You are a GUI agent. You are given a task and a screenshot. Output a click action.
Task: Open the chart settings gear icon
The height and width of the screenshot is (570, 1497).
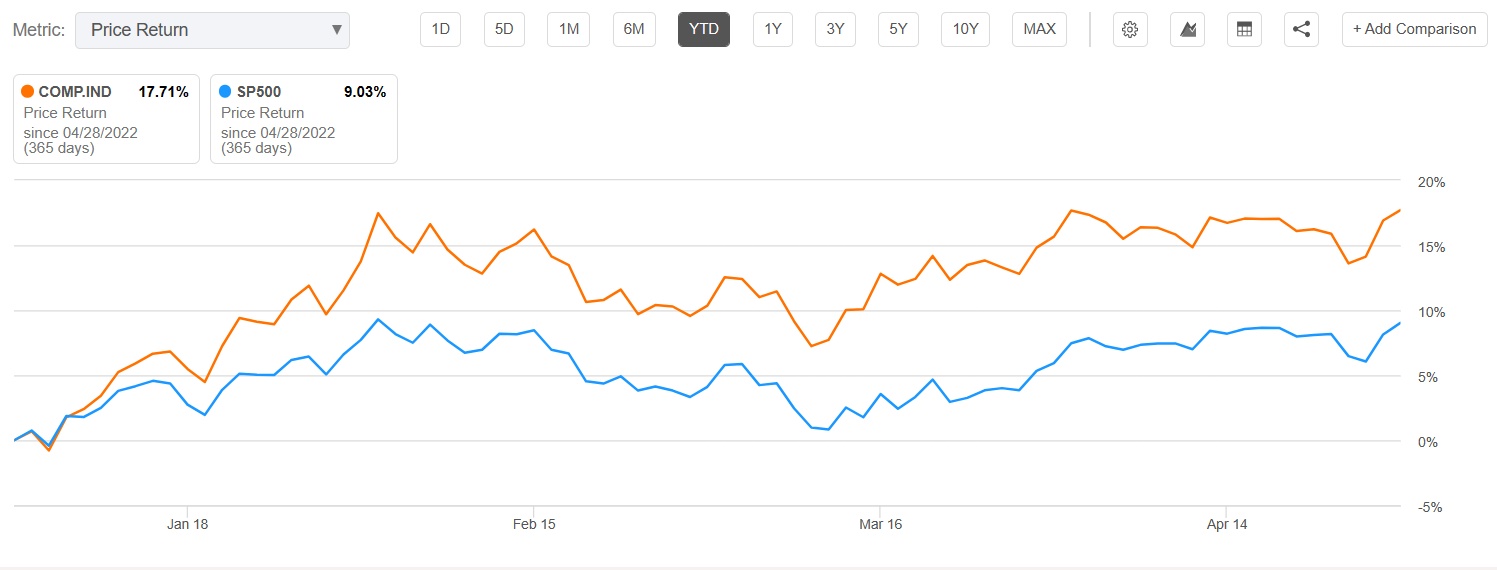click(1130, 29)
